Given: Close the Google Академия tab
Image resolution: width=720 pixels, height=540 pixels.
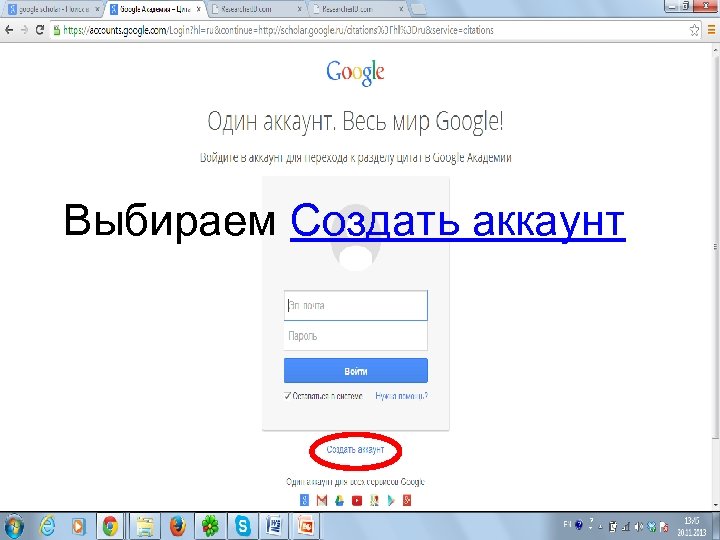Looking at the screenshot, I should 199,9.
